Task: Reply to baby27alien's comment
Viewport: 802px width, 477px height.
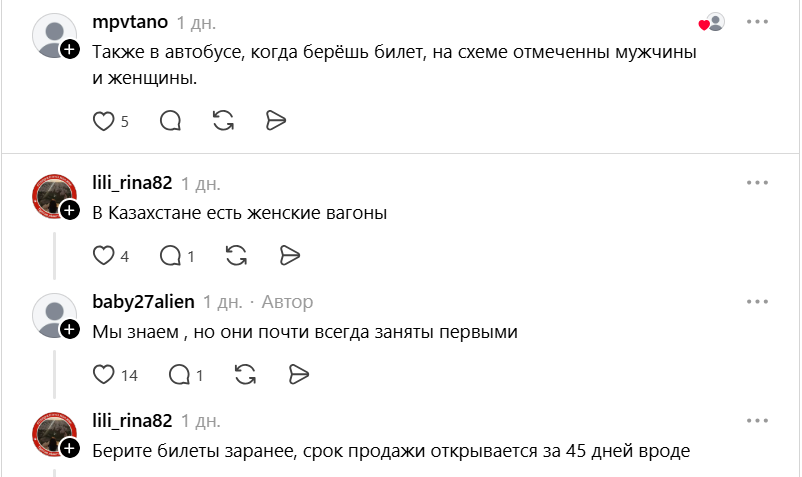Action: 179,375
